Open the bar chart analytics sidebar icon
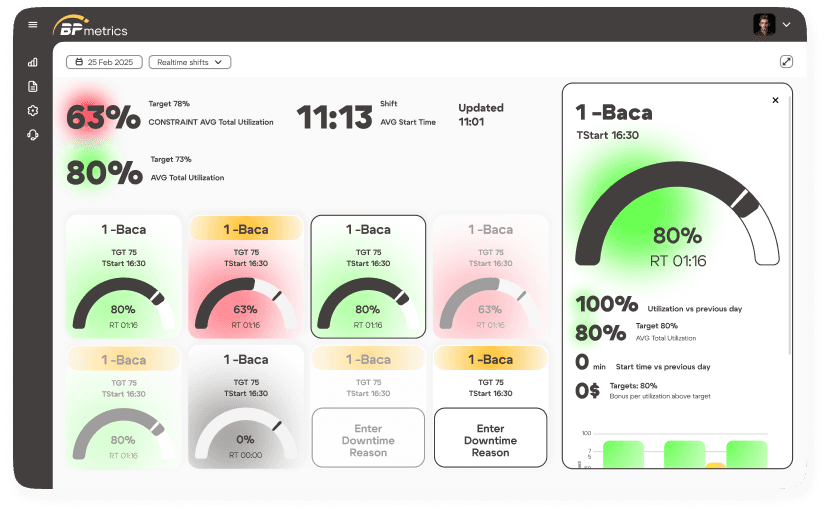This screenshot has width=824, height=511. pyautogui.click(x=33, y=62)
